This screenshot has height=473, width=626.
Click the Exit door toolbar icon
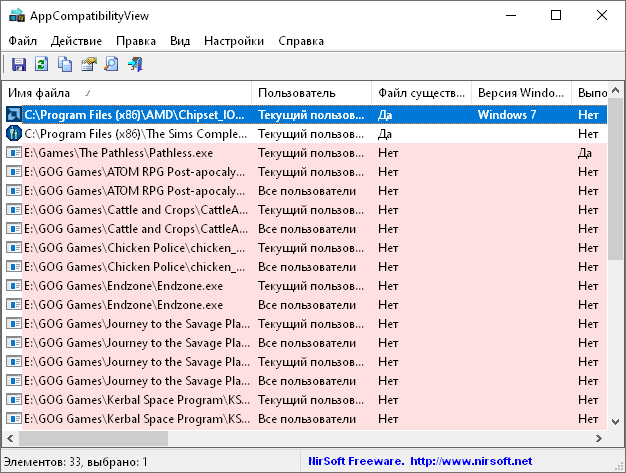tap(135, 65)
